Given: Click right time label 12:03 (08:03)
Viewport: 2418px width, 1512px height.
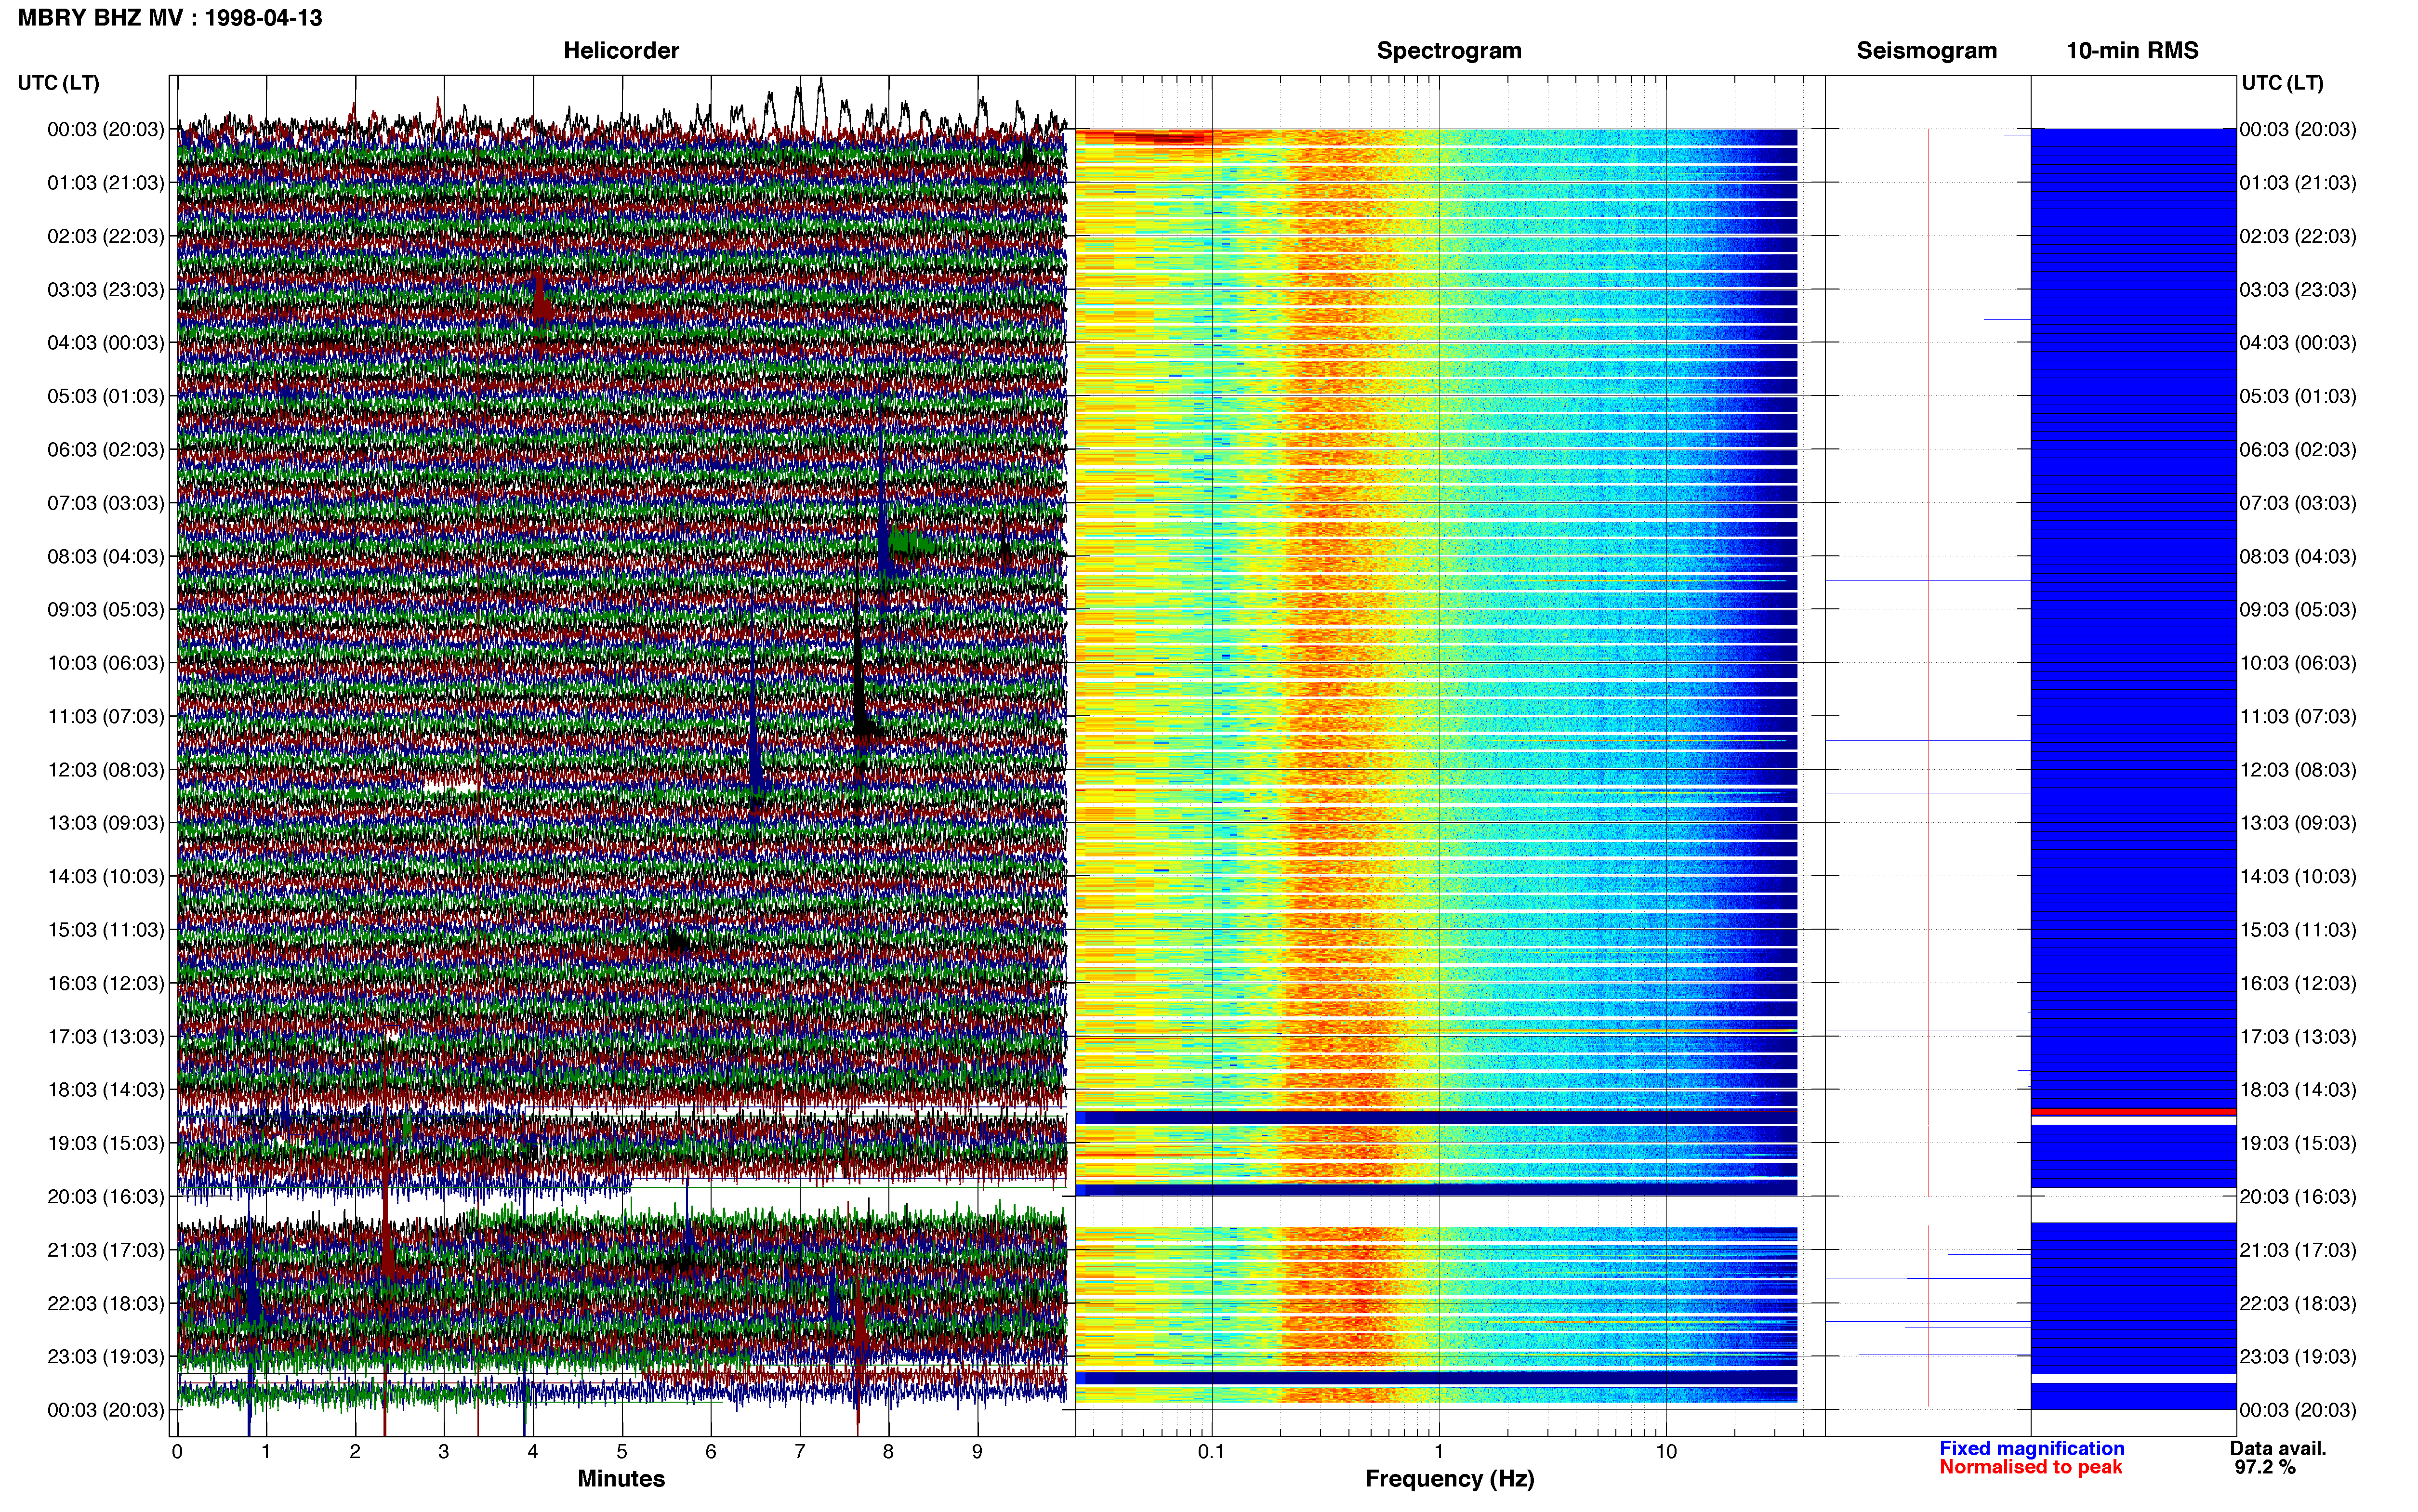Looking at the screenshot, I should [2298, 770].
